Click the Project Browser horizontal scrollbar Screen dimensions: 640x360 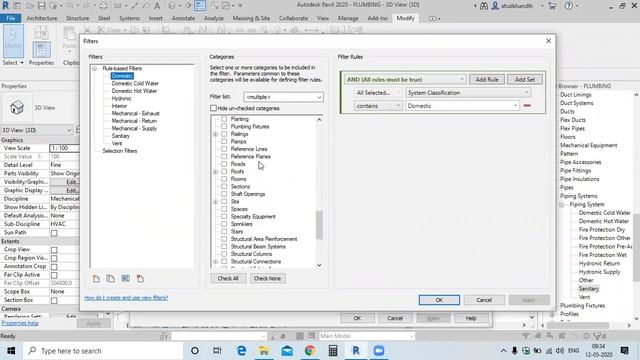point(578,325)
